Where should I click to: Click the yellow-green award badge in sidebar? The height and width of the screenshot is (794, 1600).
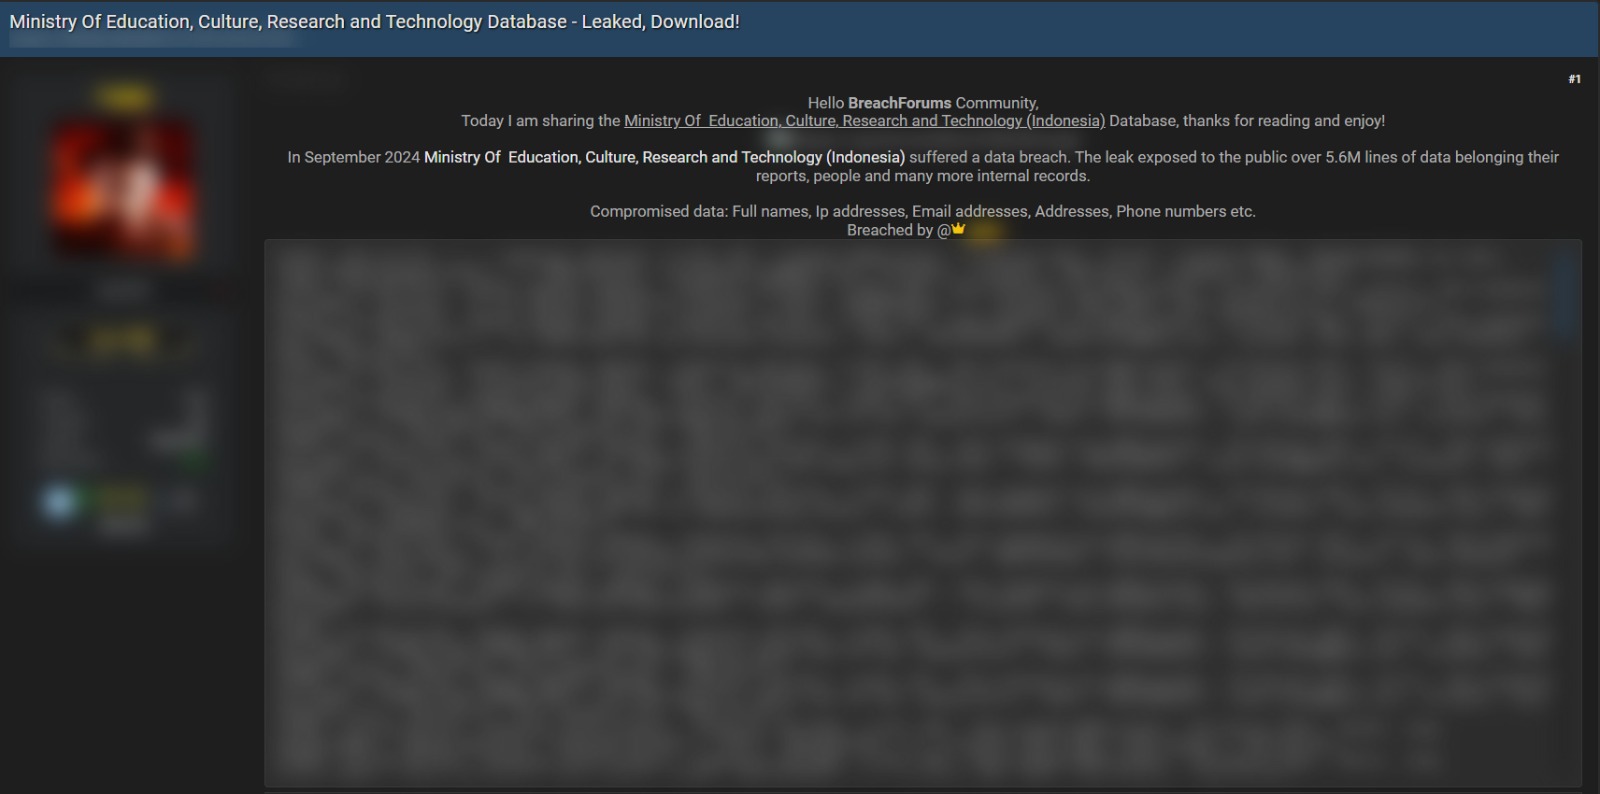pos(119,499)
